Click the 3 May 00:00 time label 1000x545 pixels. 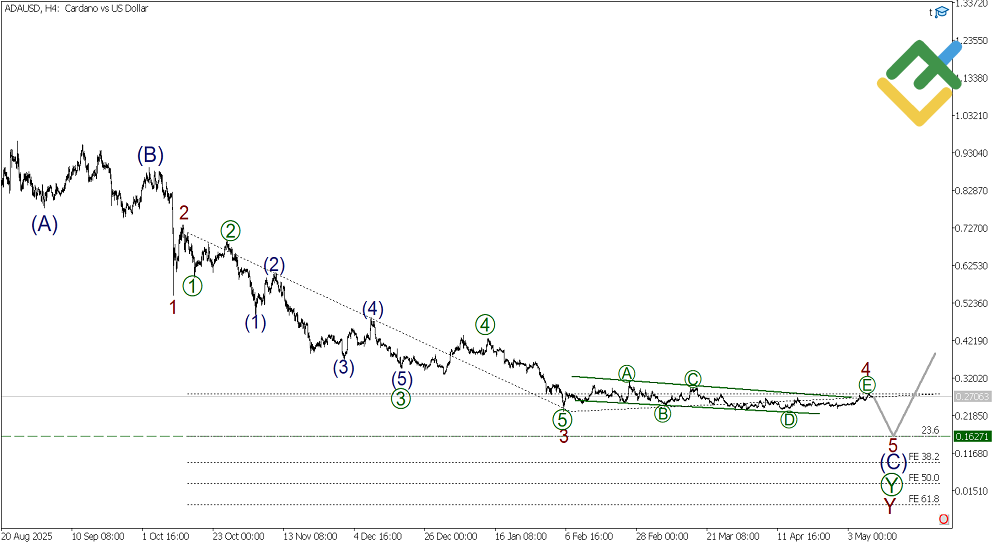point(872,536)
